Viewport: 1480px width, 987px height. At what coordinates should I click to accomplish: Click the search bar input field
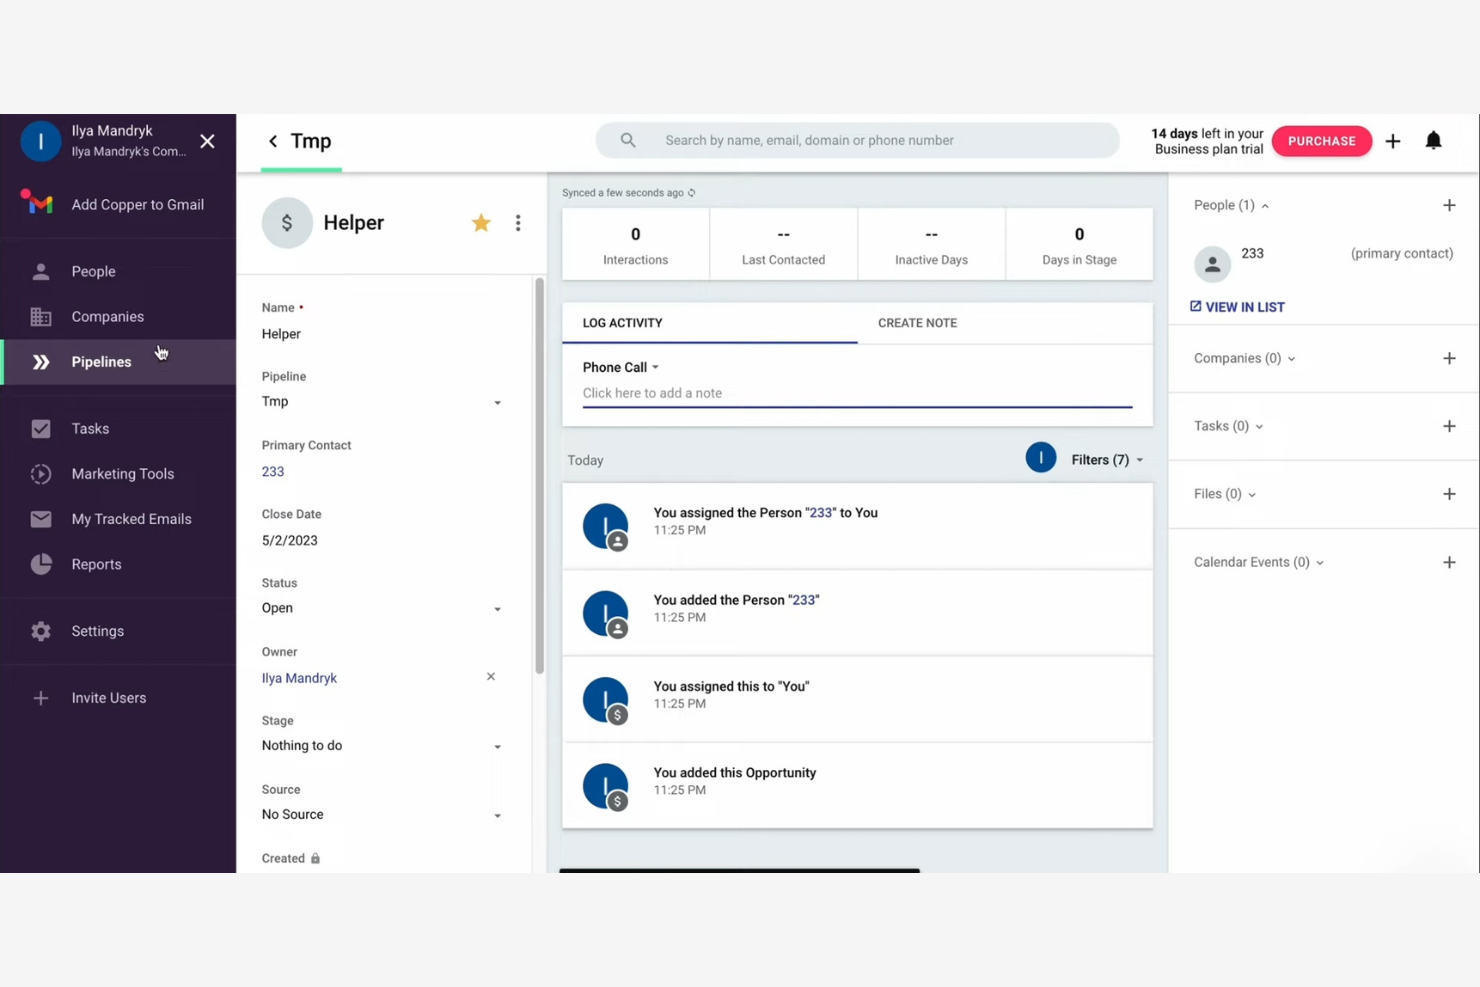857,140
